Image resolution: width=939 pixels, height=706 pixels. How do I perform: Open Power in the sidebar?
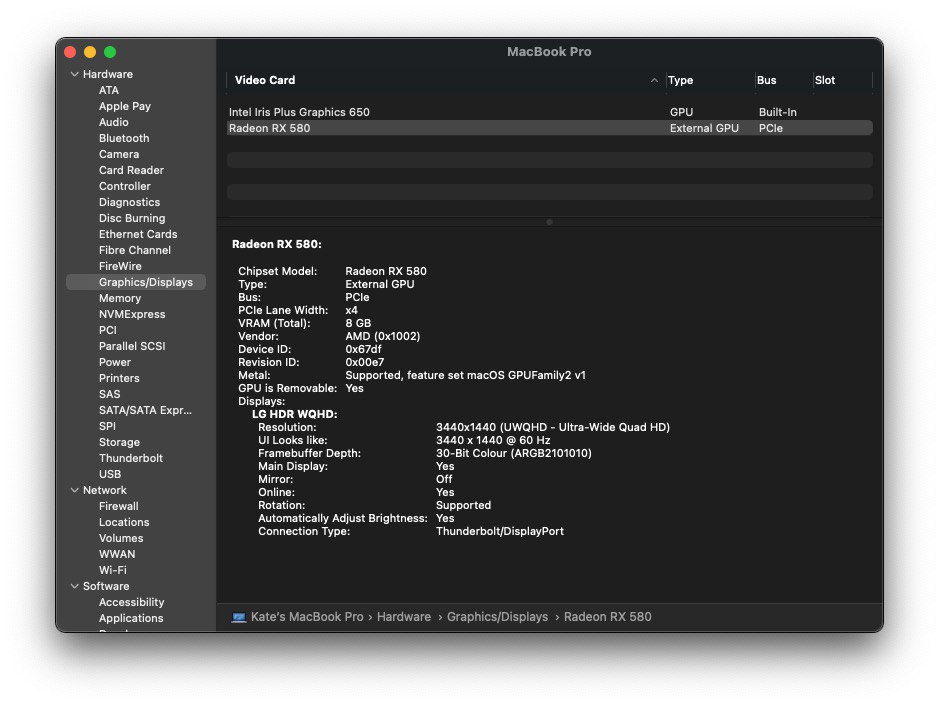point(114,362)
